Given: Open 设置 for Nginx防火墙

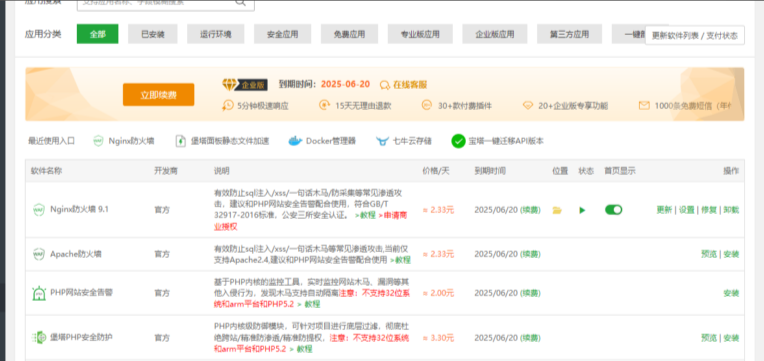Looking at the screenshot, I should coord(687,210).
